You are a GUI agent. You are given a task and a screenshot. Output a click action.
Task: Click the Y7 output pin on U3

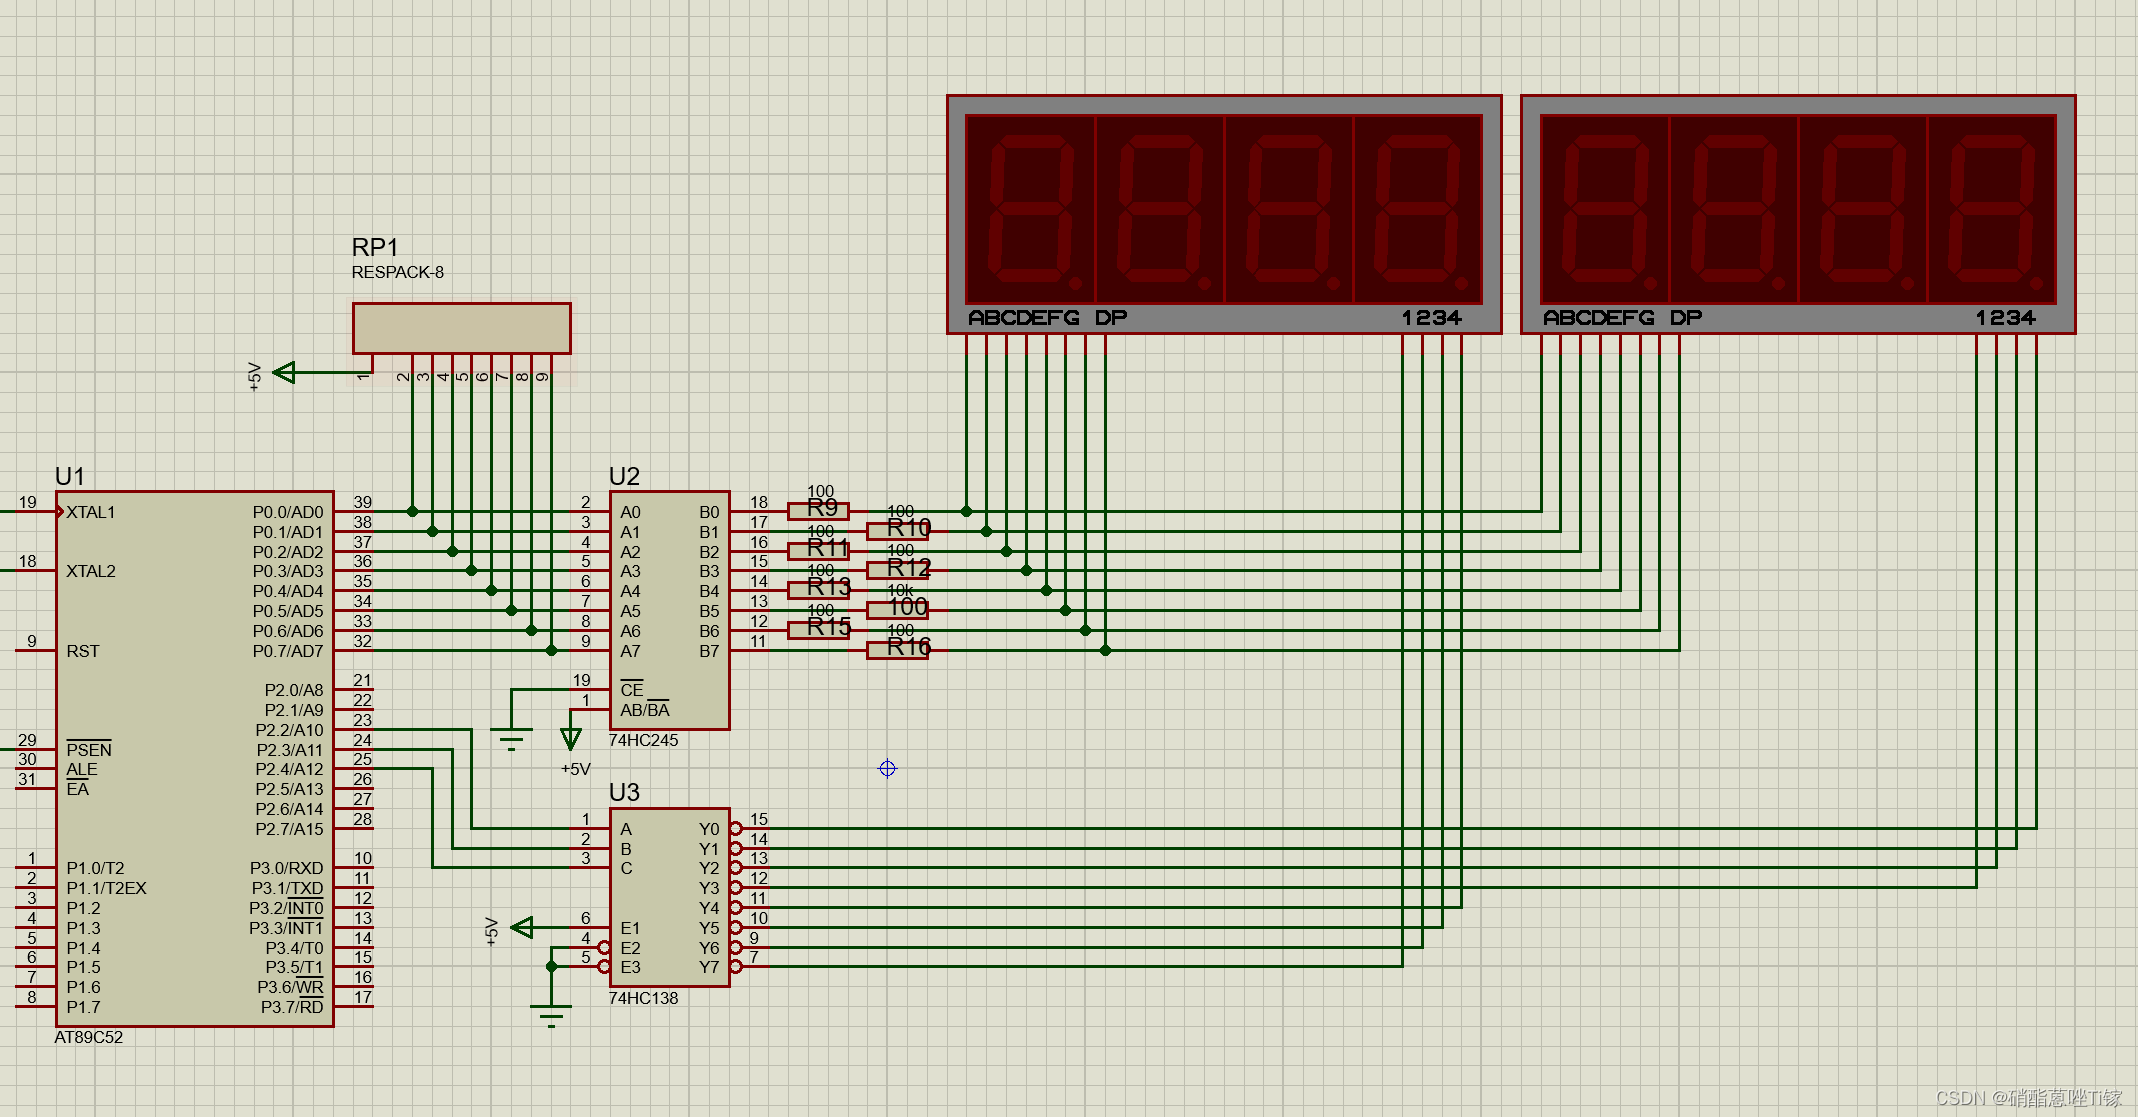tap(709, 967)
